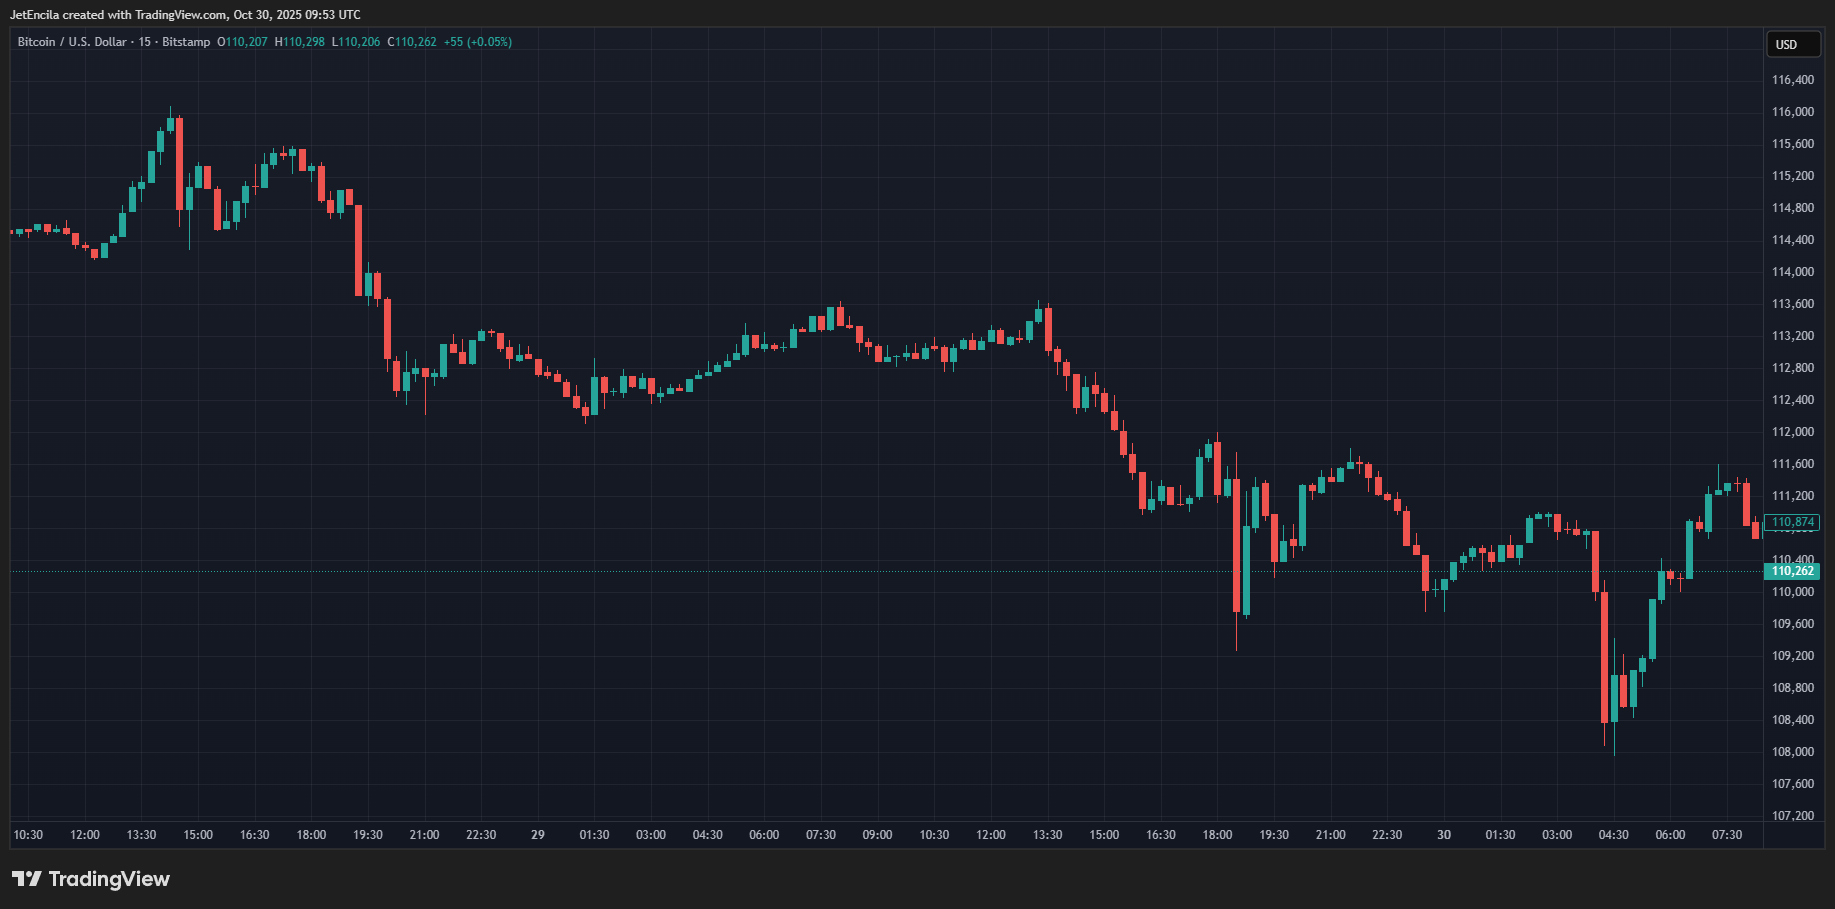Select the date marker 29 on time axis
This screenshot has height=909, width=1835.
click(x=538, y=835)
